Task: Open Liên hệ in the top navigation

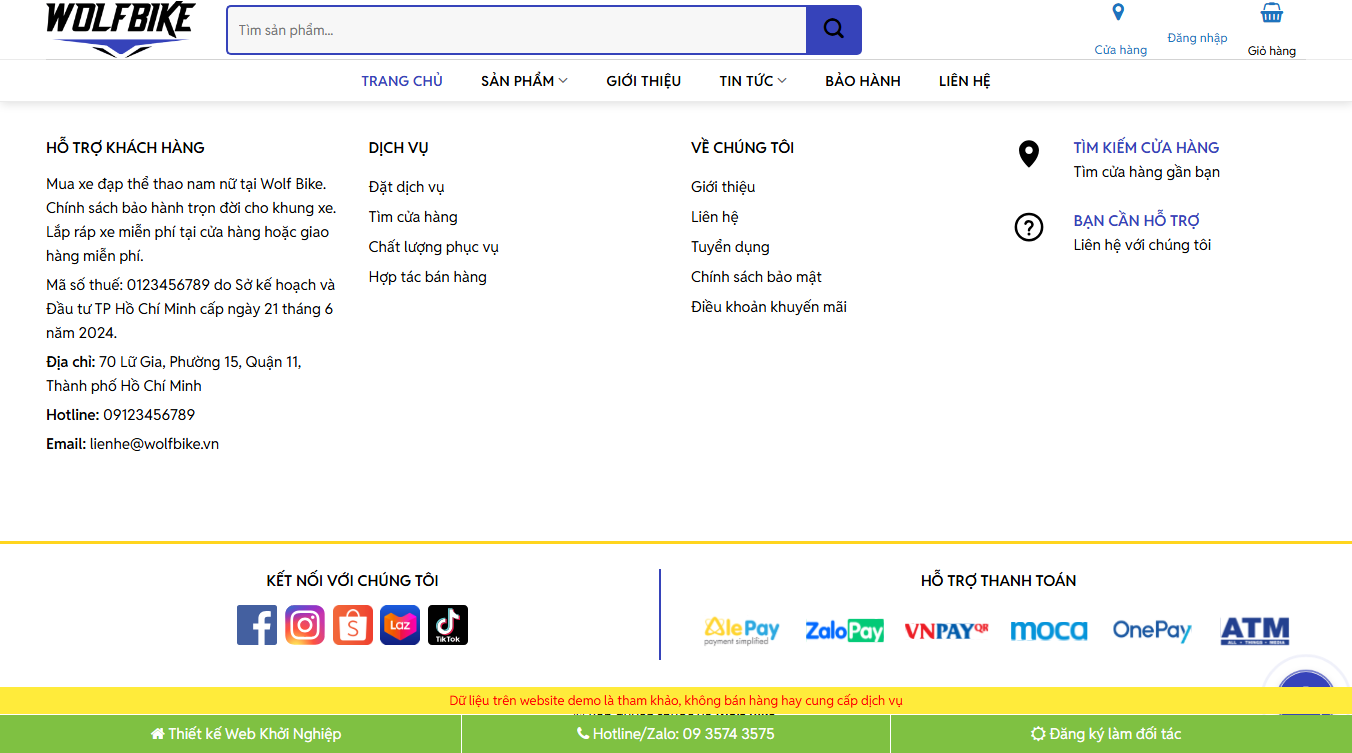Action: pos(965,81)
